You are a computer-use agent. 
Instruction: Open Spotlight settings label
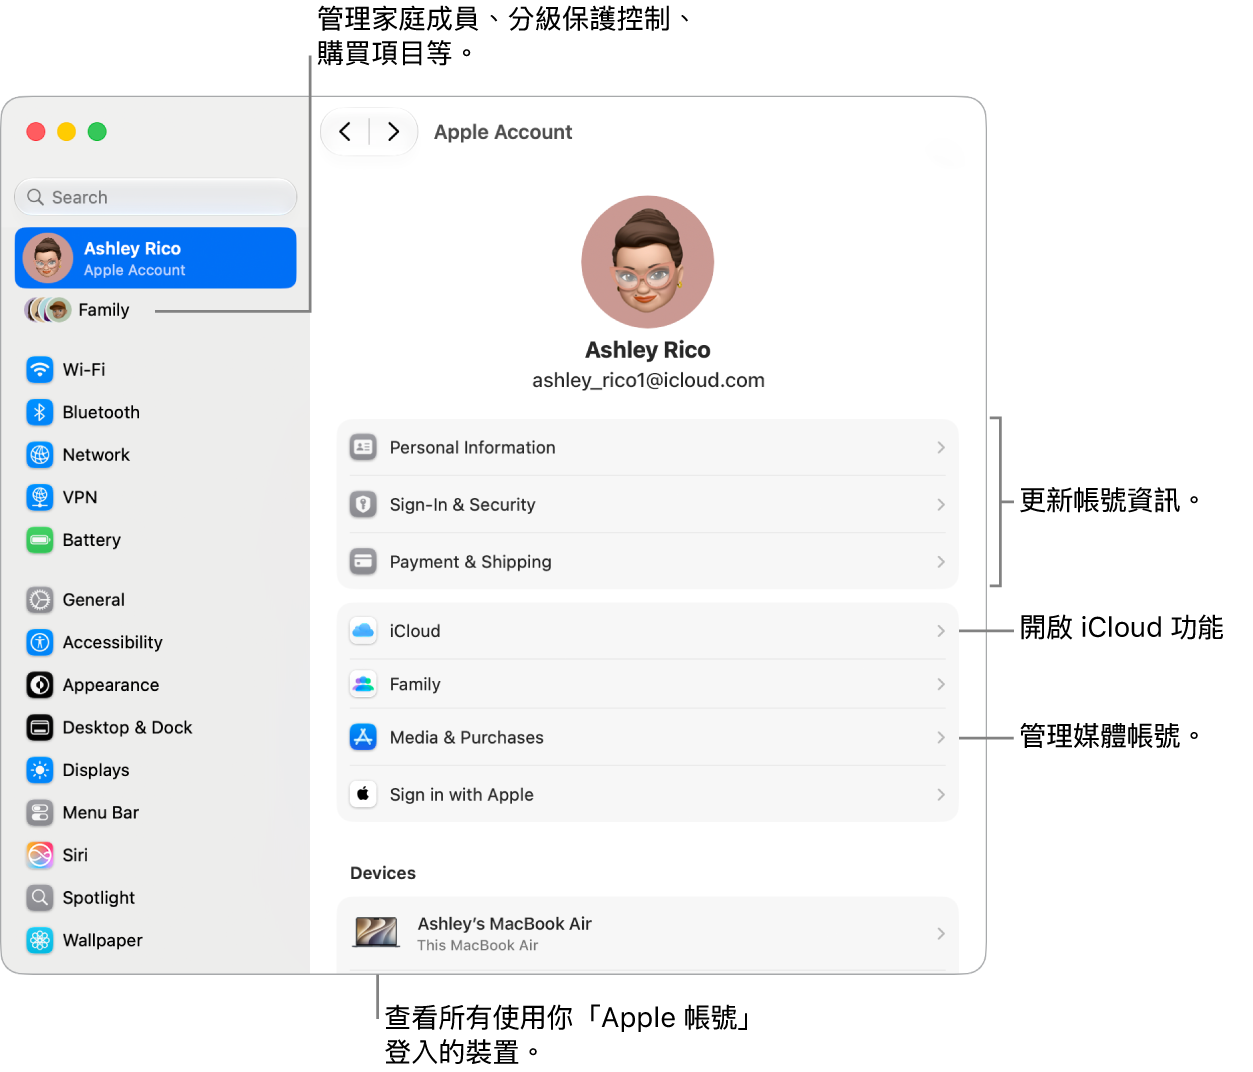(x=98, y=898)
